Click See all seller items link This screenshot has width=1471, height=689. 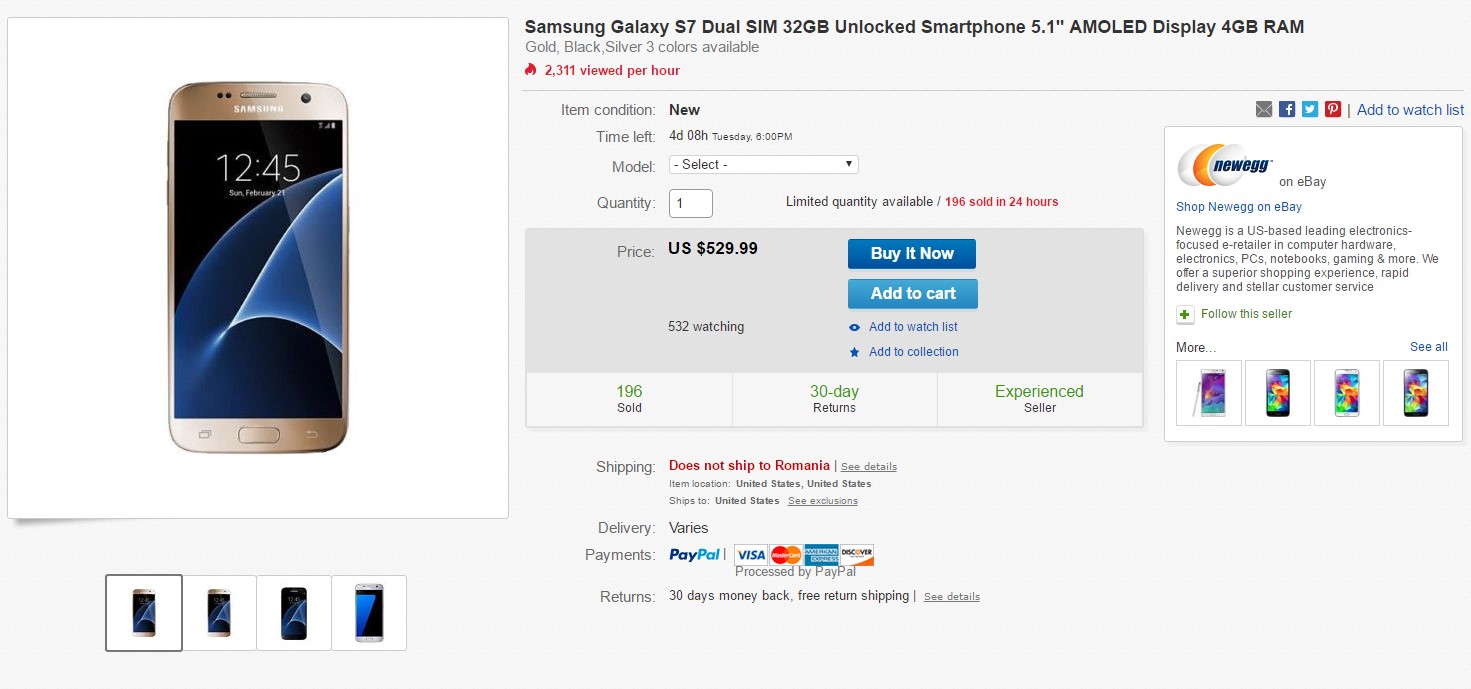1428,347
